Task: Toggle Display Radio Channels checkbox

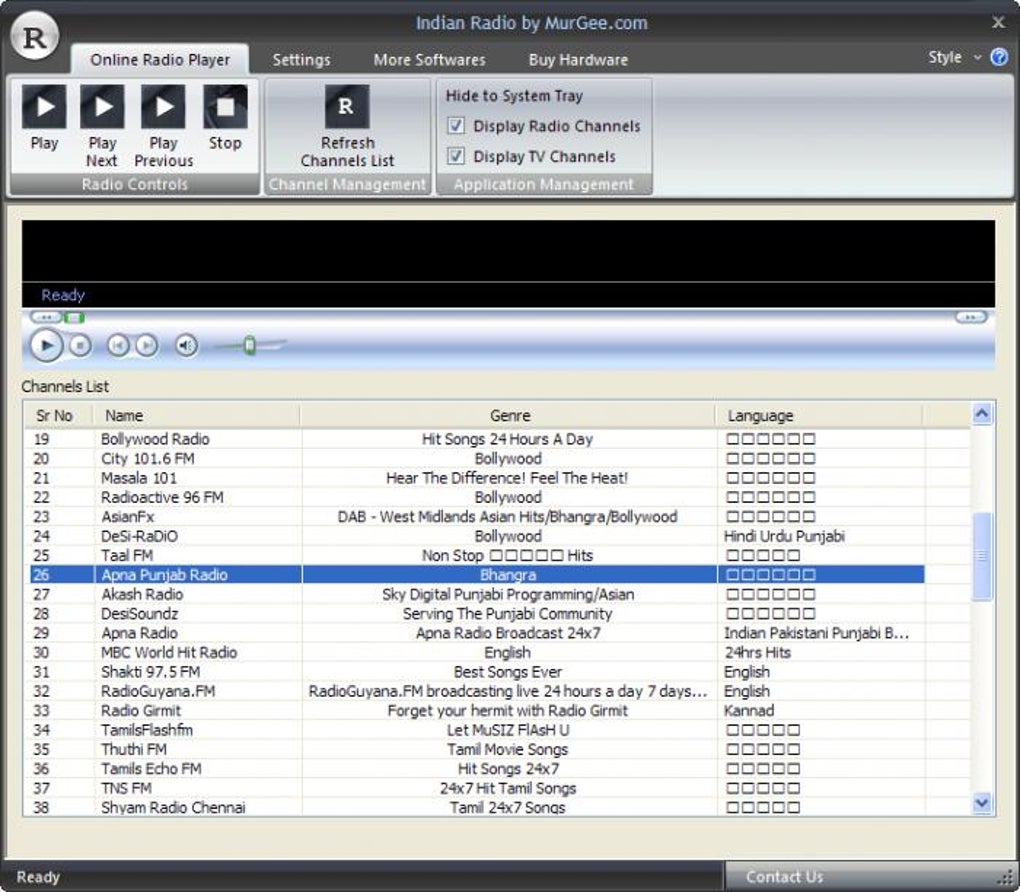Action: click(x=456, y=126)
